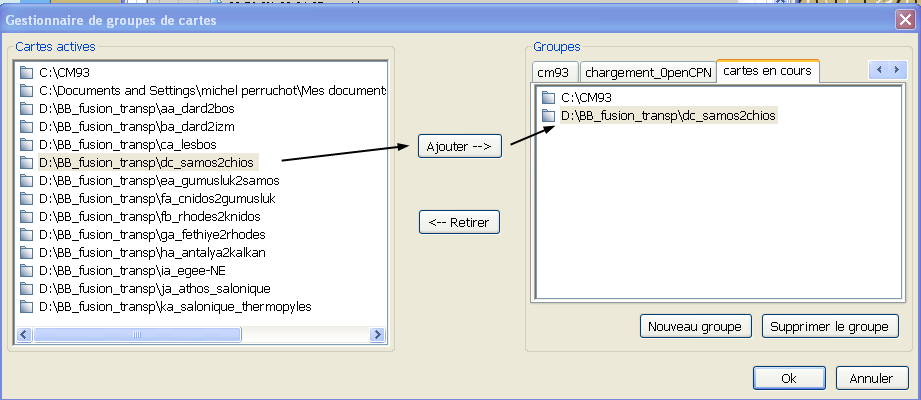Click folder icon of aa_dard2bos entry
Image resolution: width=921 pixels, height=400 pixels.
click(x=27, y=108)
